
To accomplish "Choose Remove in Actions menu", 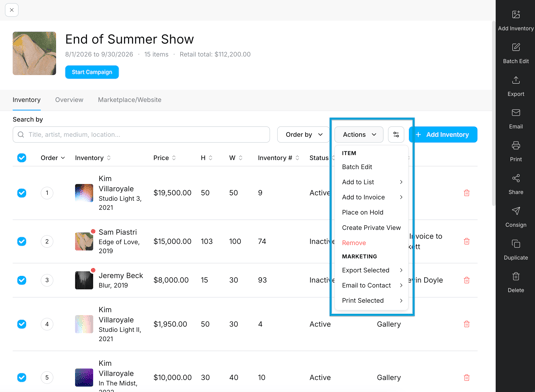I will (x=354, y=243).
